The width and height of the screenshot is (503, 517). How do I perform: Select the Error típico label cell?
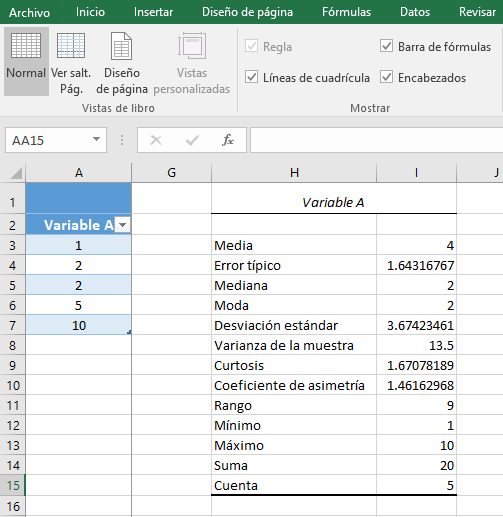294,265
